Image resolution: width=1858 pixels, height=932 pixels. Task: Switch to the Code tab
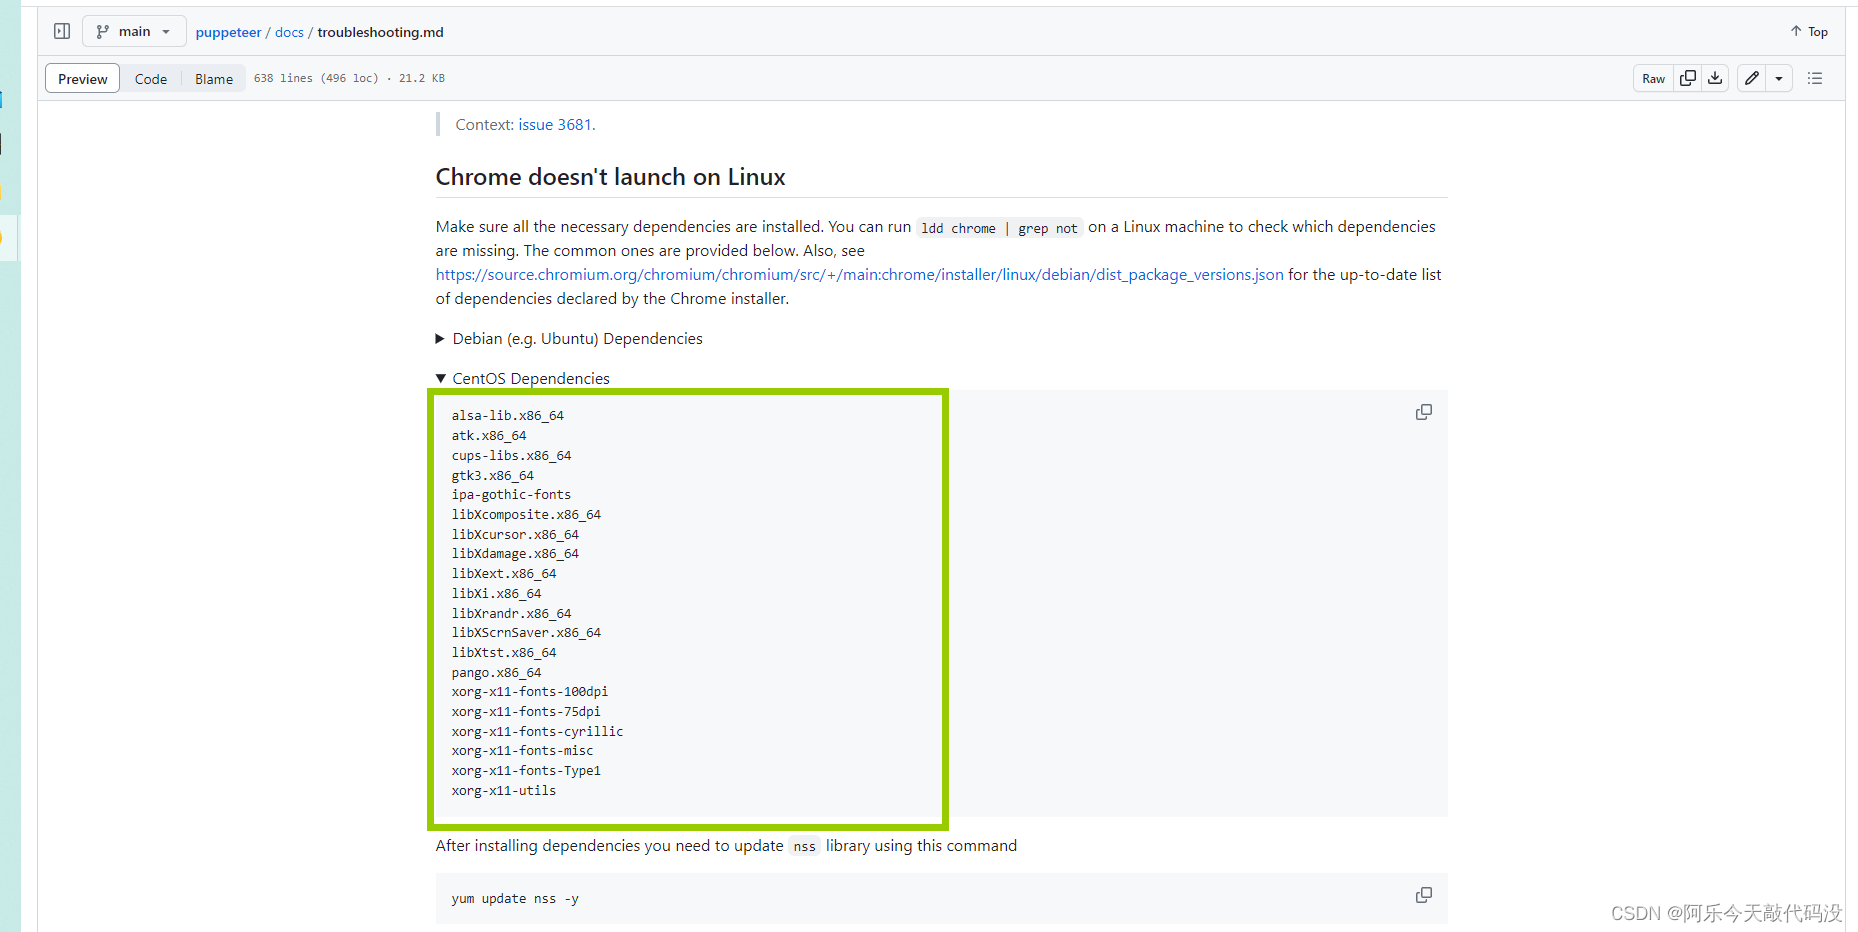tap(151, 79)
